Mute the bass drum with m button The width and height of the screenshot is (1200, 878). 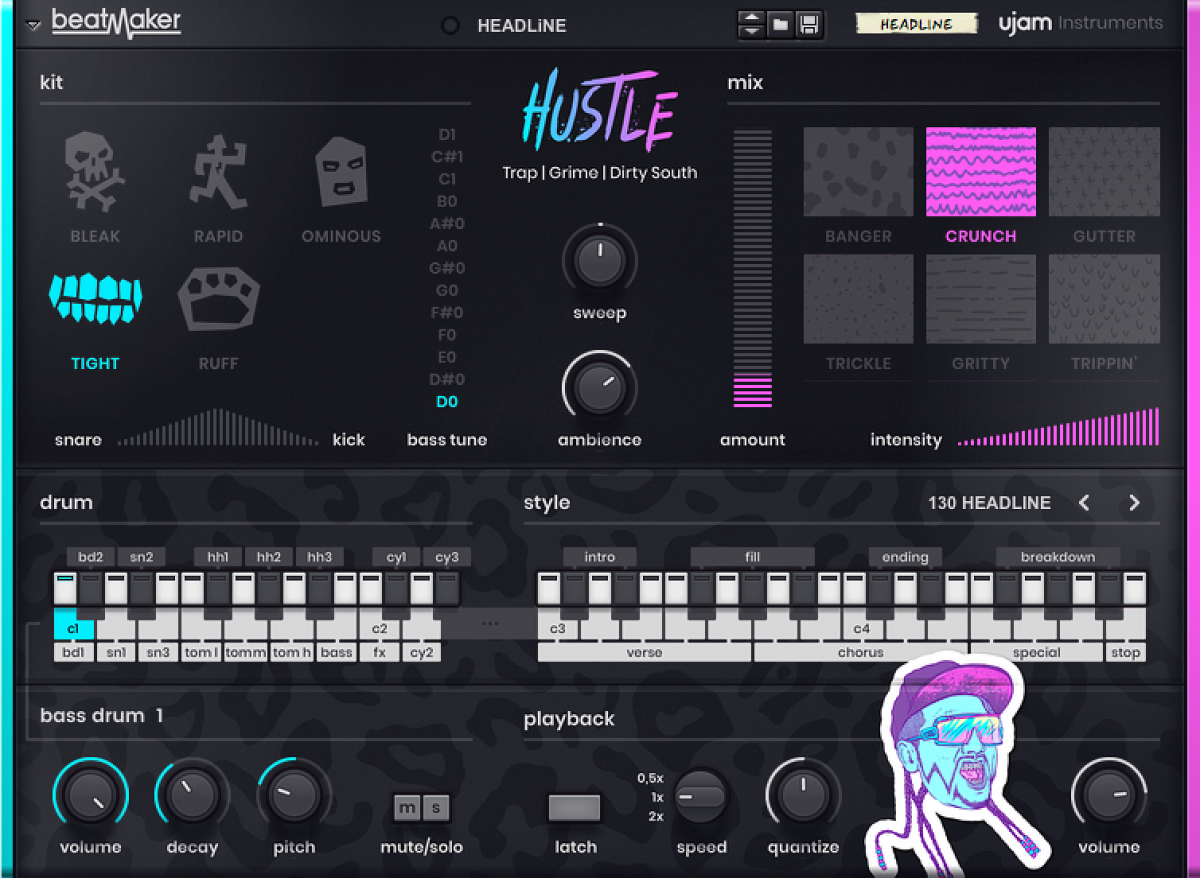point(407,808)
